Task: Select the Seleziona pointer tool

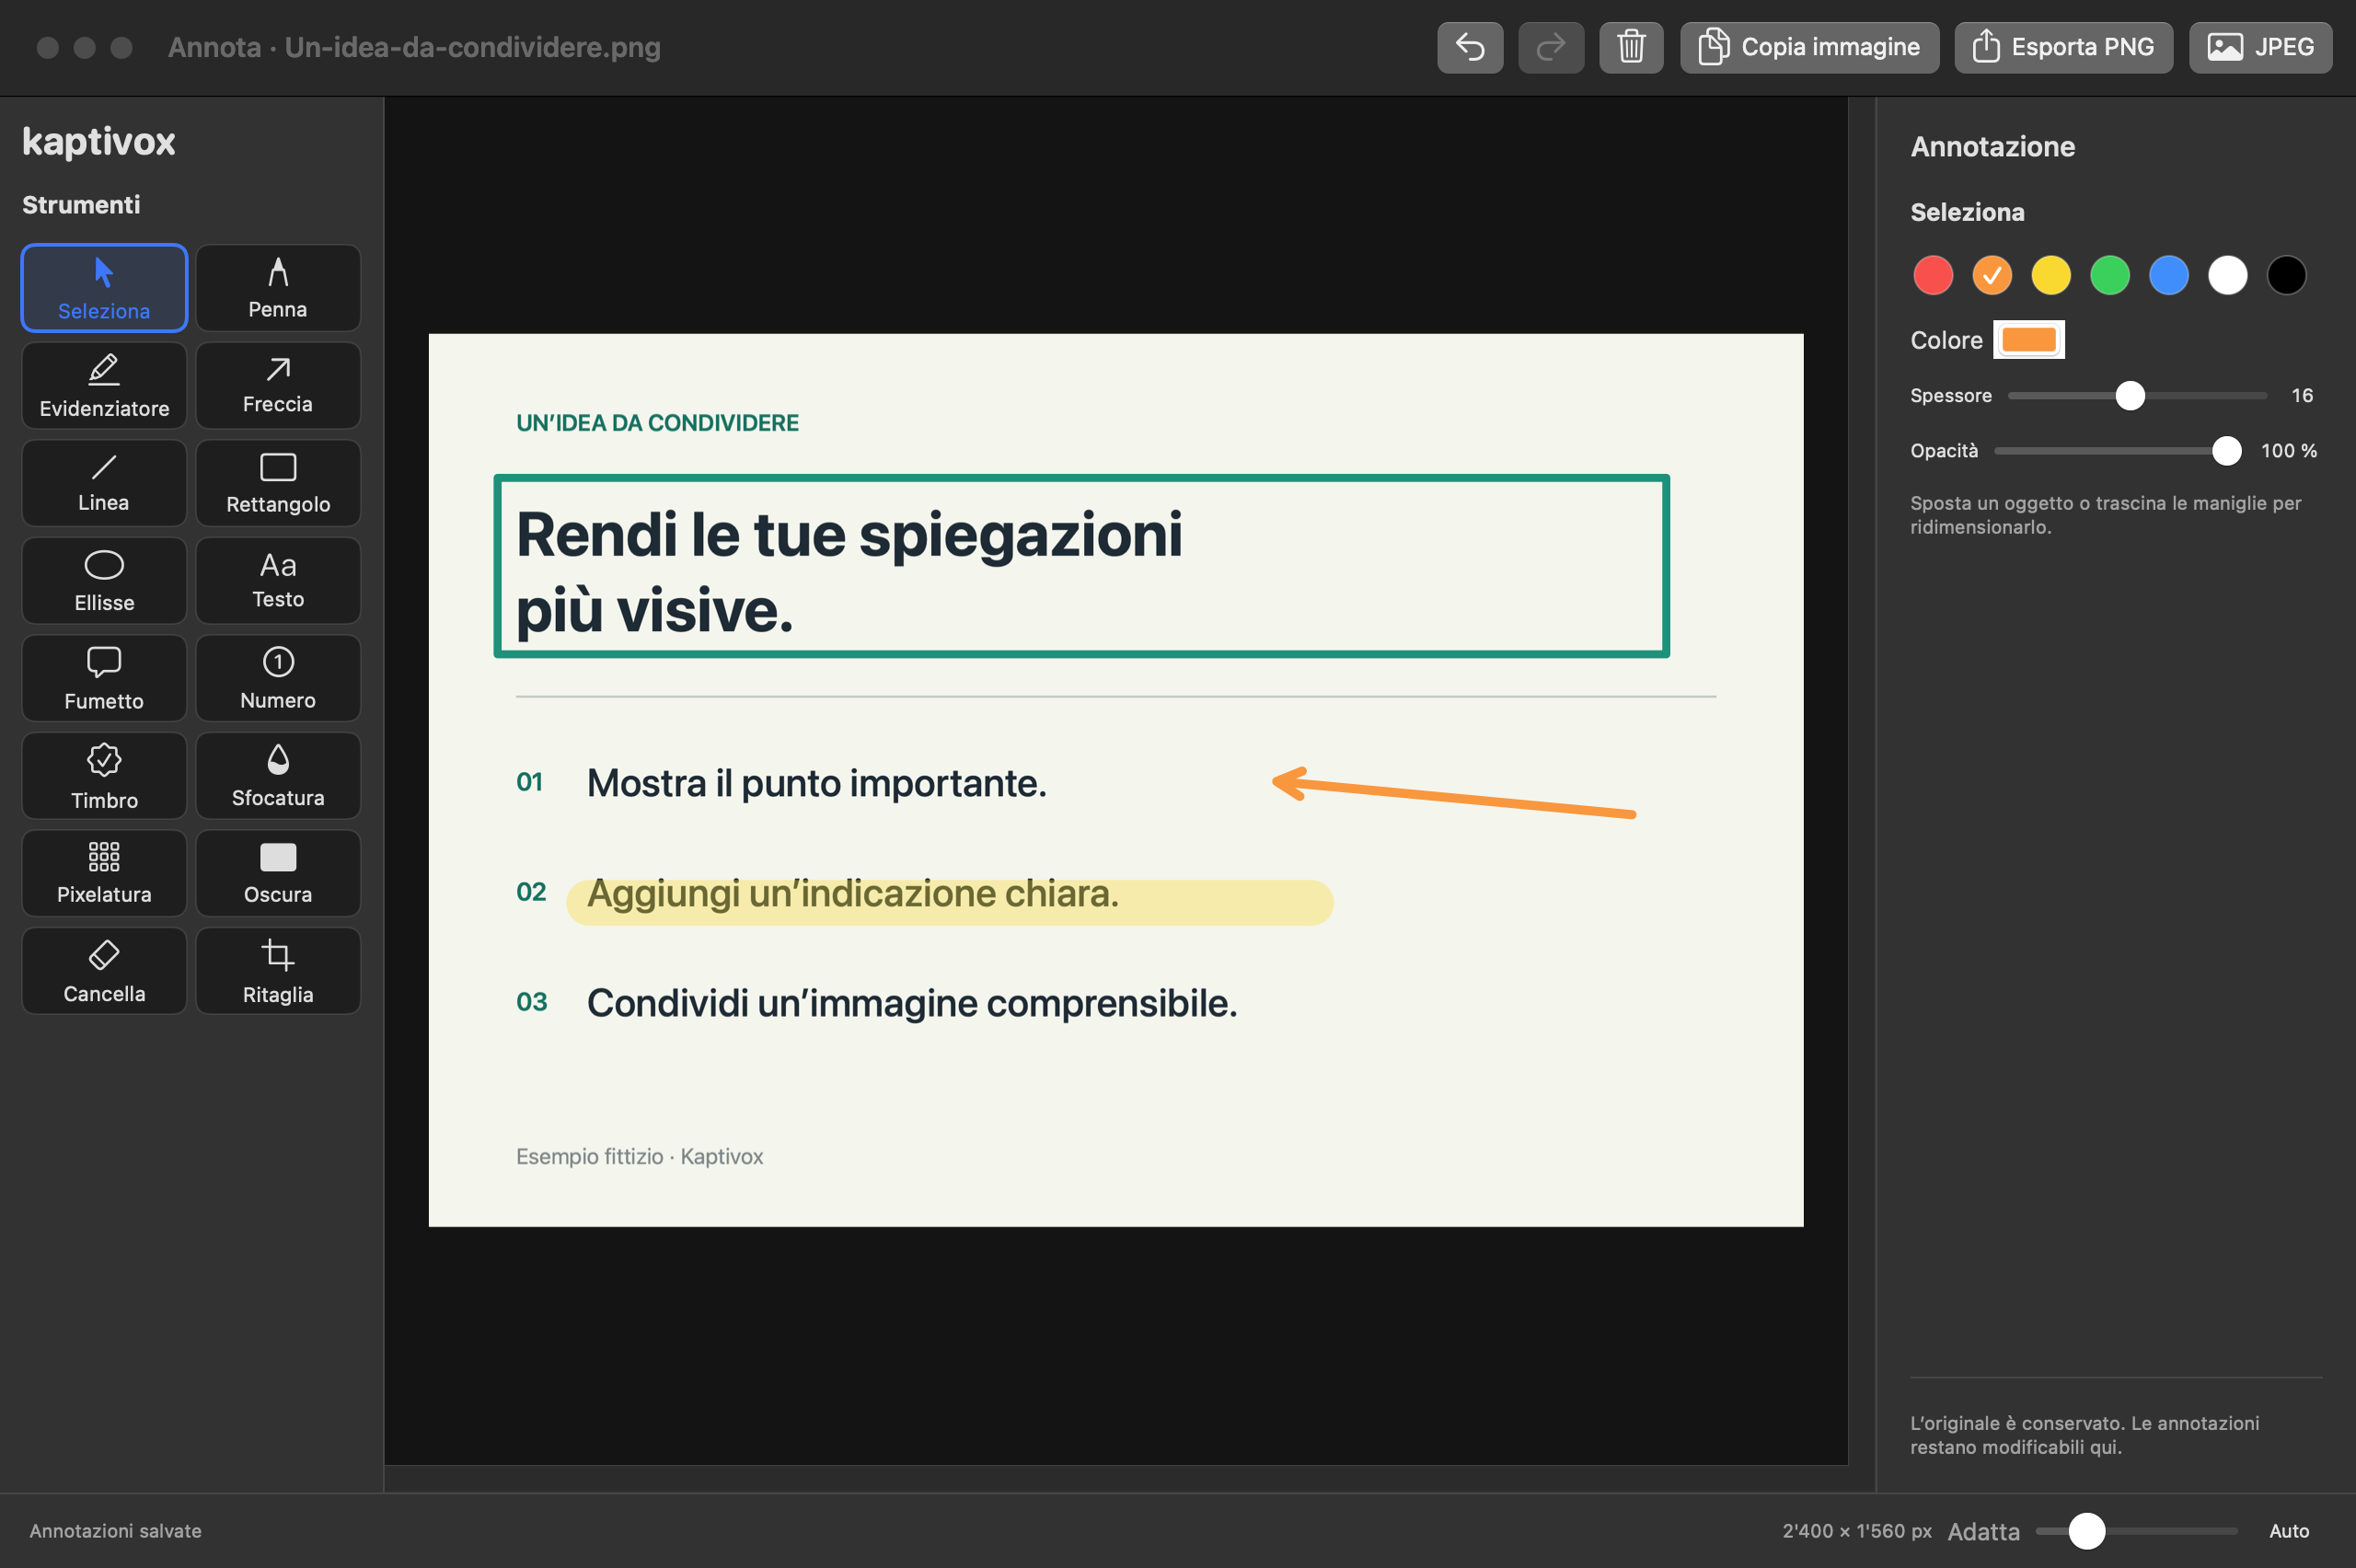Action: [104, 287]
